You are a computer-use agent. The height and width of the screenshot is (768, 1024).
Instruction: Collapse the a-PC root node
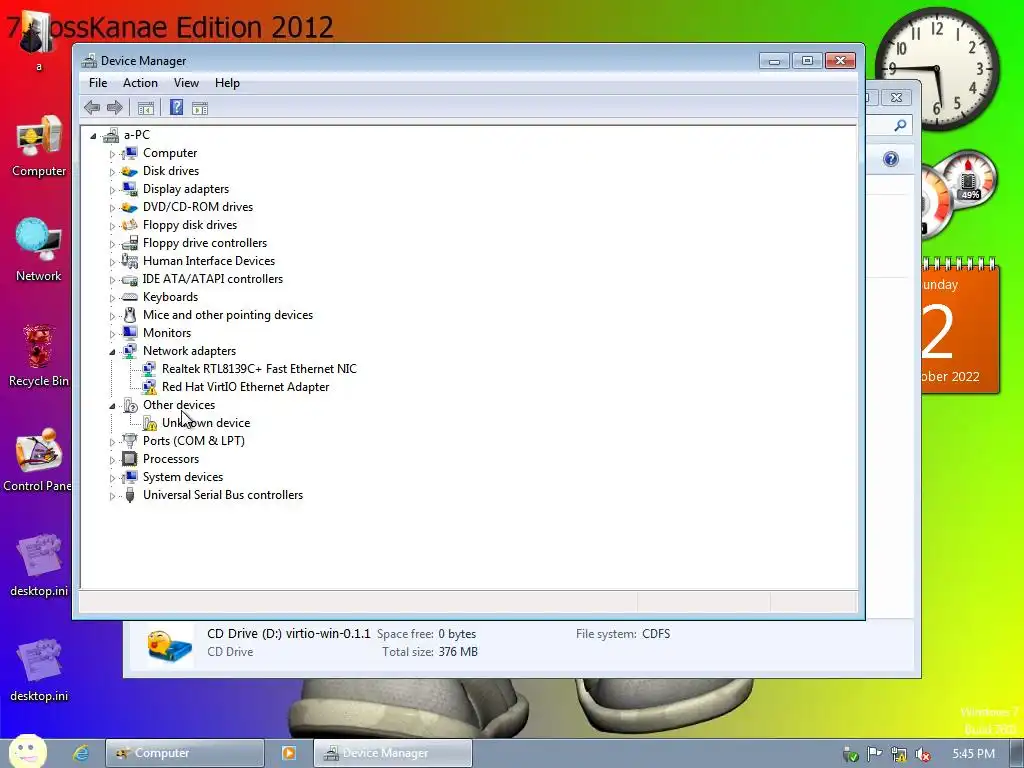point(93,136)
